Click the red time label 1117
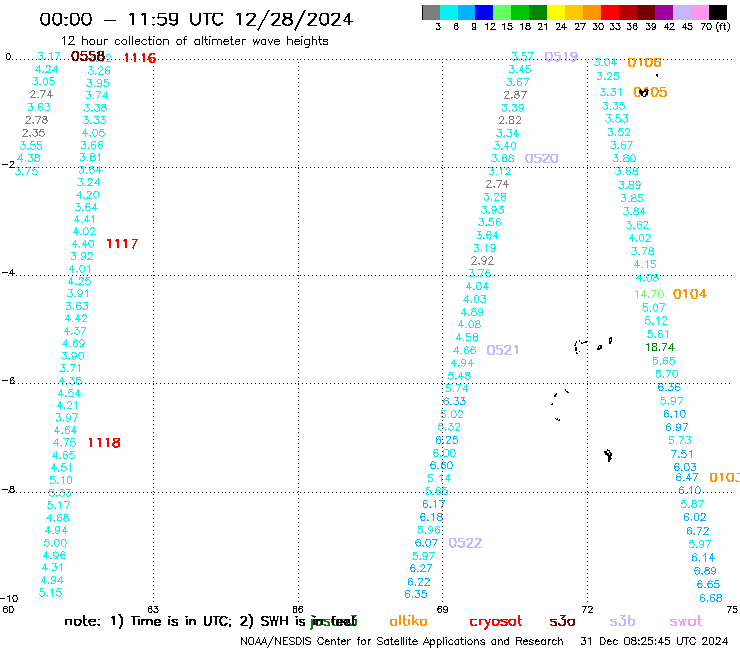The height and width of the screenshot is (650, 740). pyautogui.click(x=122, y=244)
